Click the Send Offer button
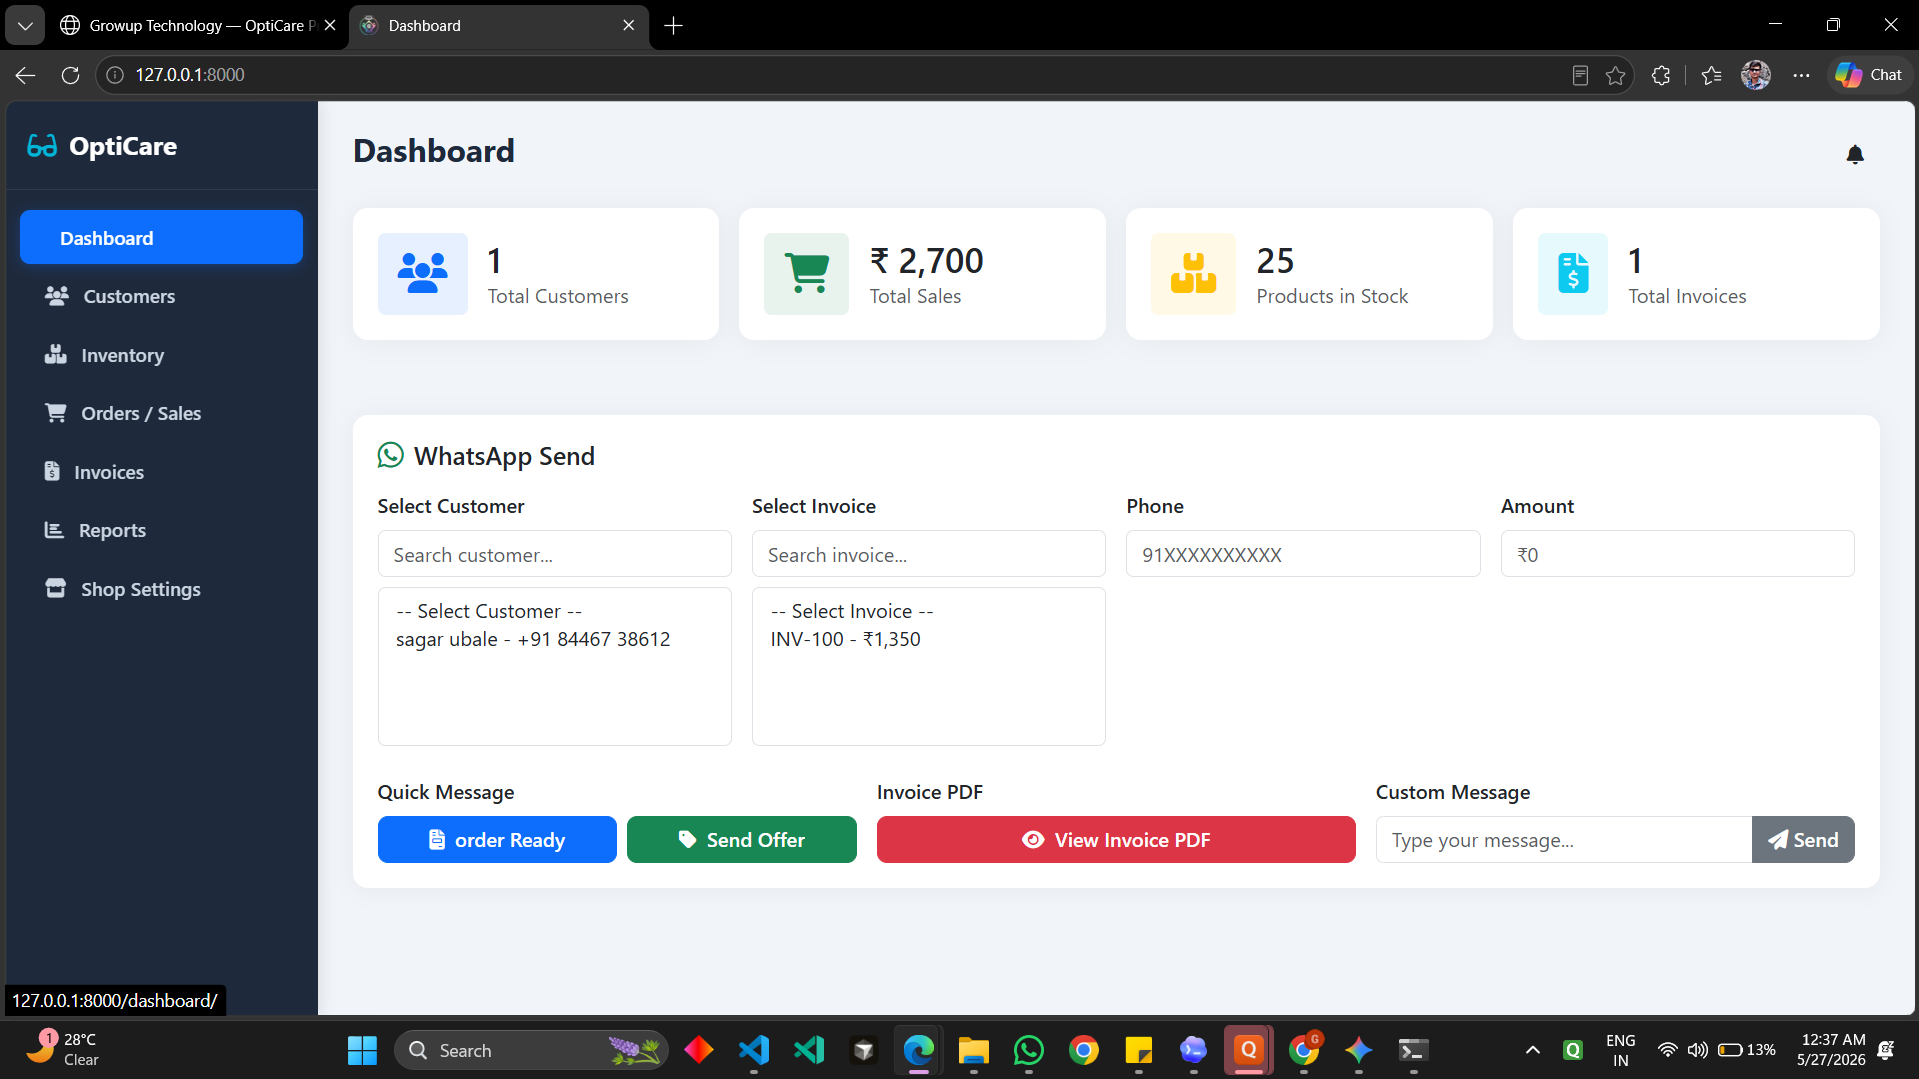The height and width of the screenshot is (1079, 1919). [741, 840]
